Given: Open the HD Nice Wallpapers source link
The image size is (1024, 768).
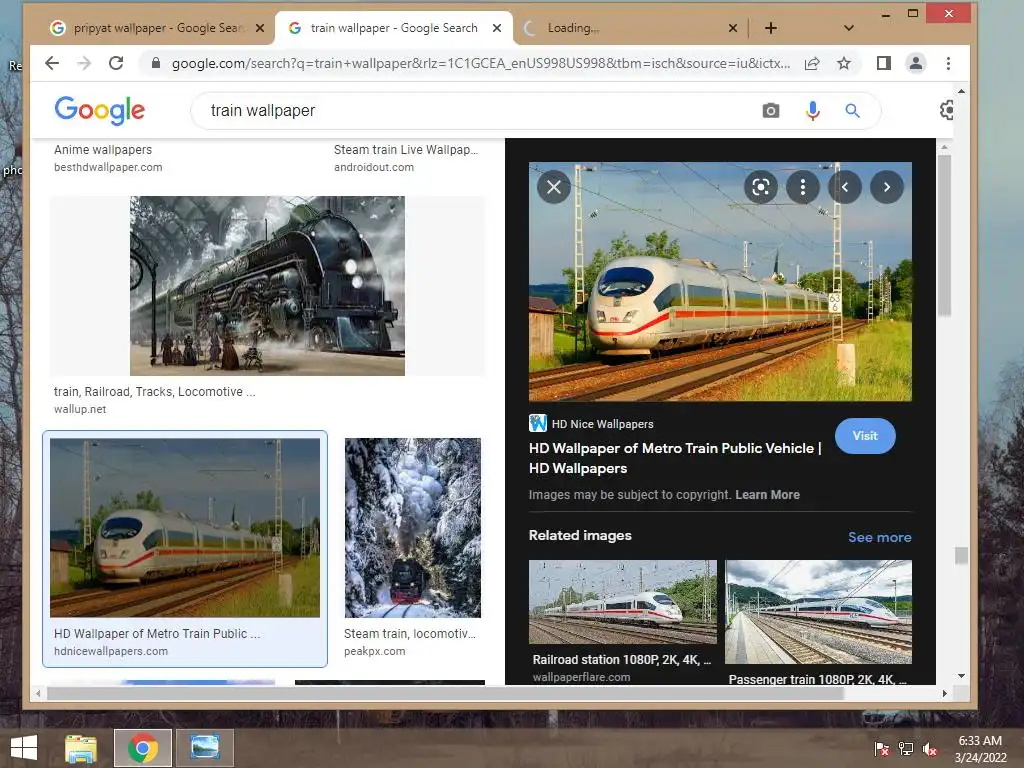Looking at the screenshot, I should (x=591, y=424).
